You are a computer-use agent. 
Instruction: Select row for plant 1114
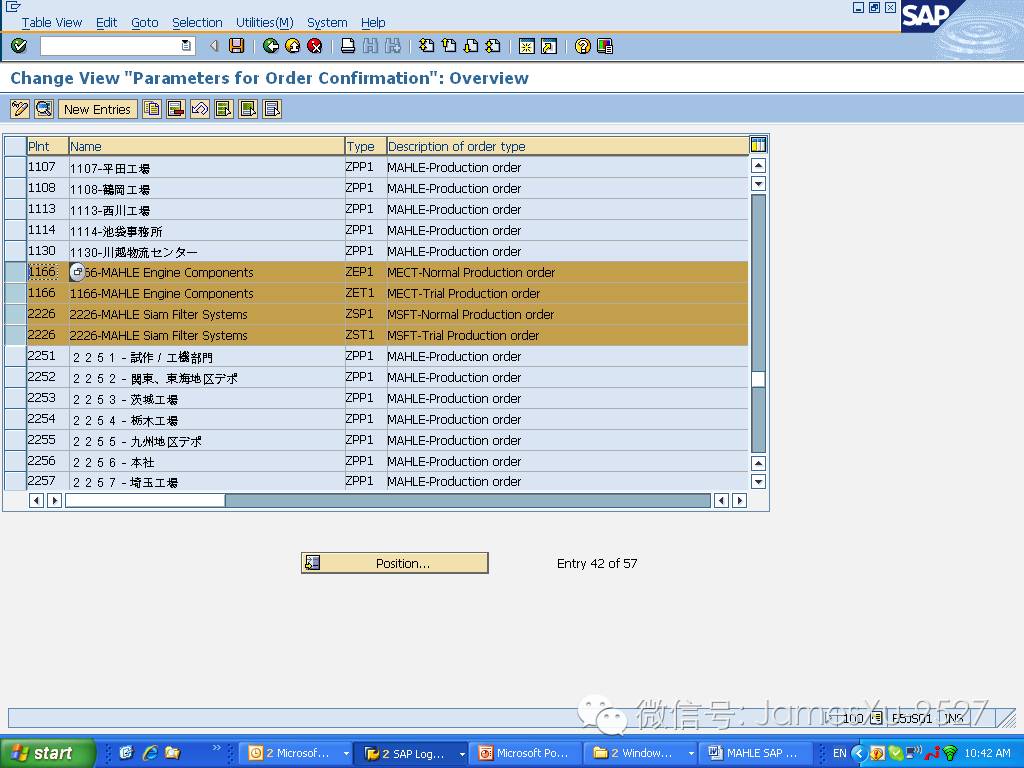(x=15, y=230)
